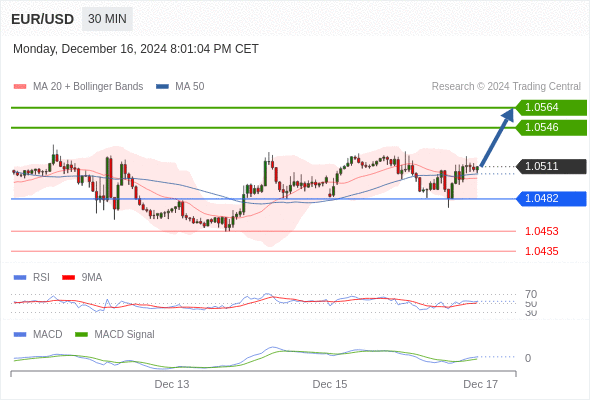
Task: Toggle the MACD Signal legend entry
Action: click(115, 334)
